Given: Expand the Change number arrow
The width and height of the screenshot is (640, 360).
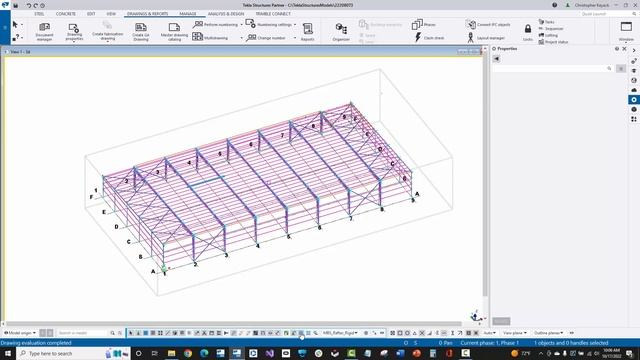Looking at the screenshot, I should point(295,38).
